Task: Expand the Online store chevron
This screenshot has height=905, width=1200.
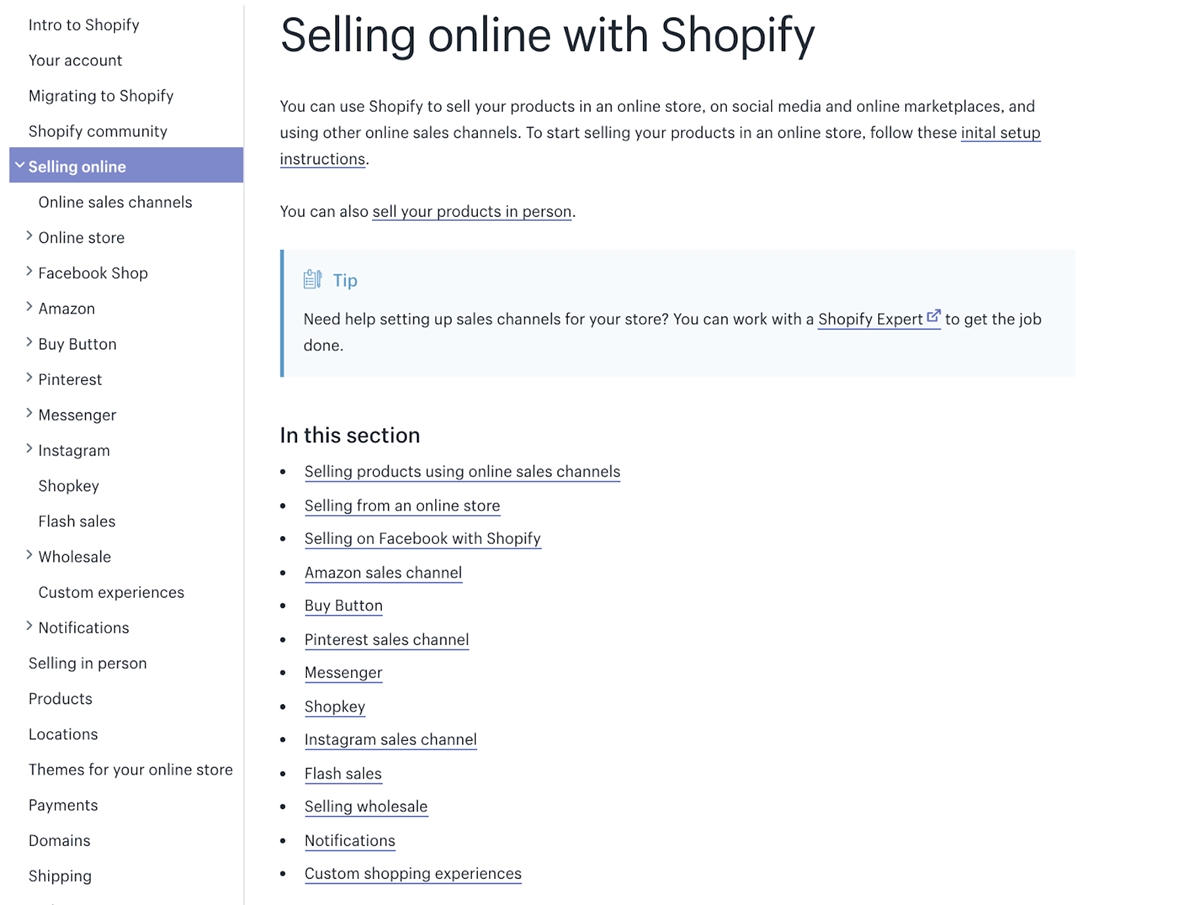Action: (29, 237)
